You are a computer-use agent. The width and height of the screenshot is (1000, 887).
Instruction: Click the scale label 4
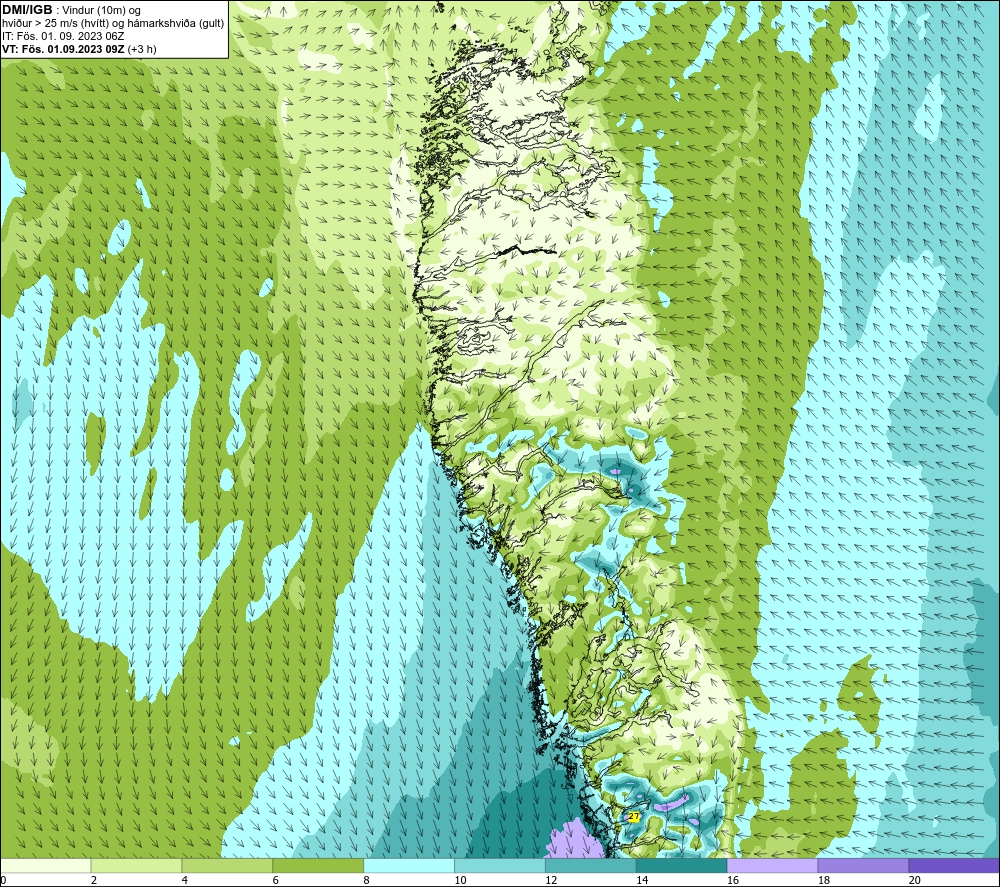(184, 880)
